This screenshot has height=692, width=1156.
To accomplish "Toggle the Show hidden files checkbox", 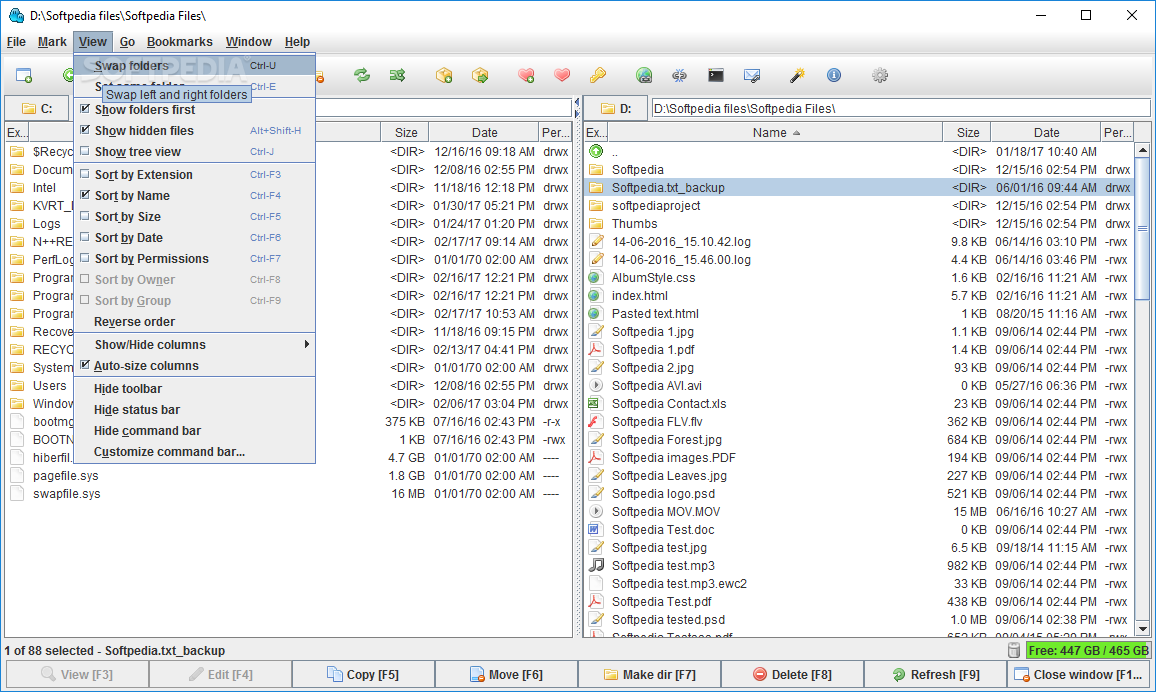I will tap(85, 130).
